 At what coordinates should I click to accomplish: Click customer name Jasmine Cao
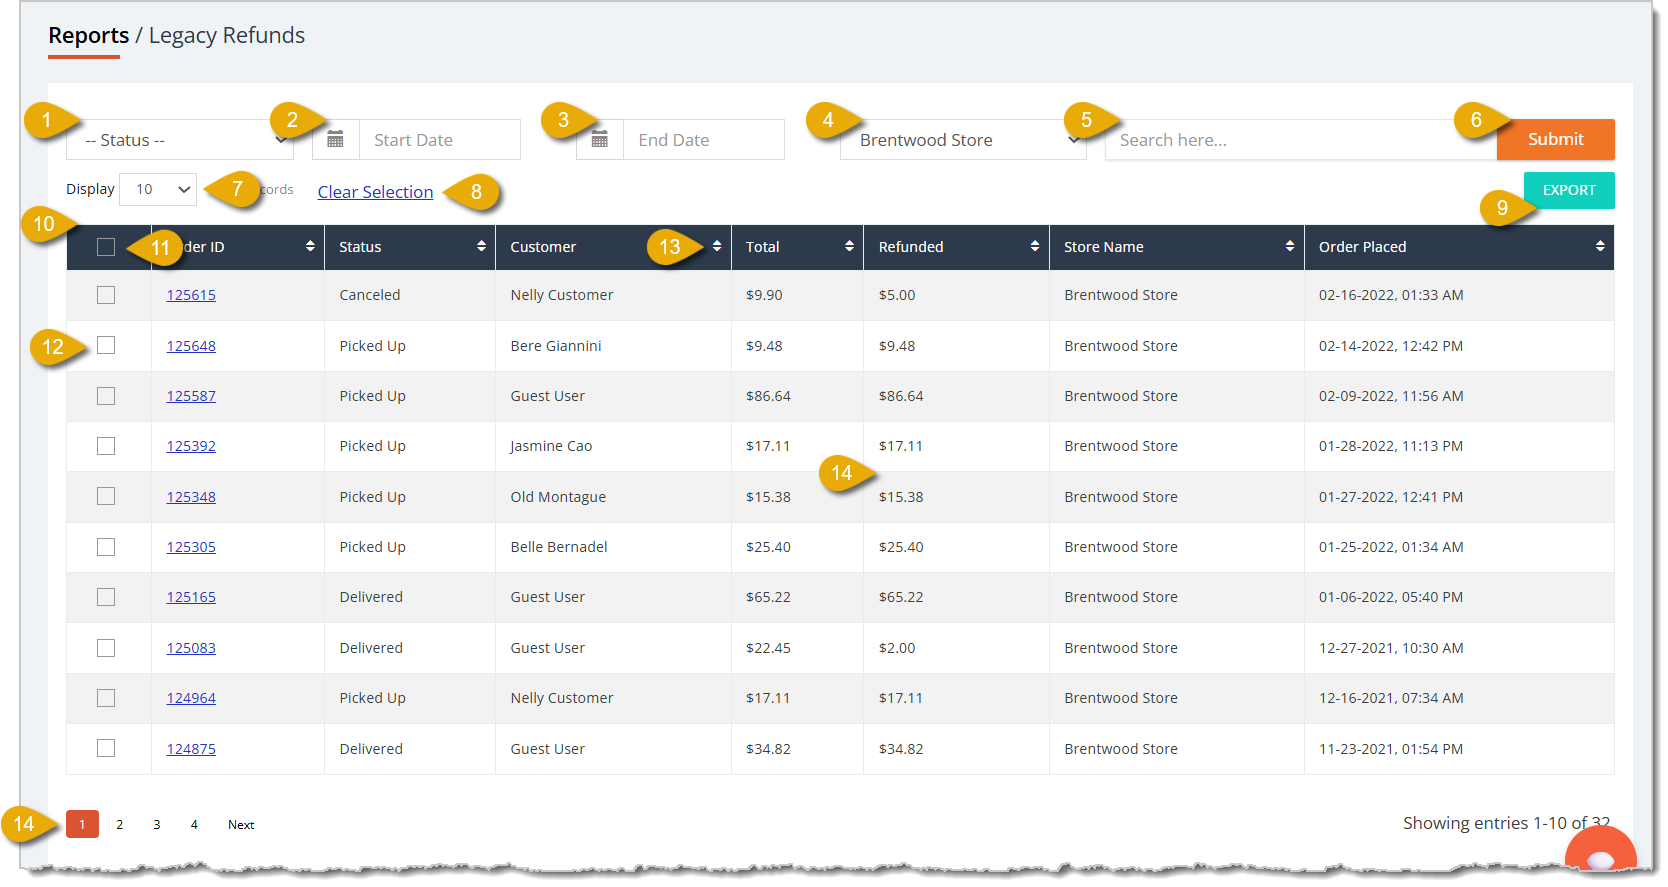click(551, 446)
